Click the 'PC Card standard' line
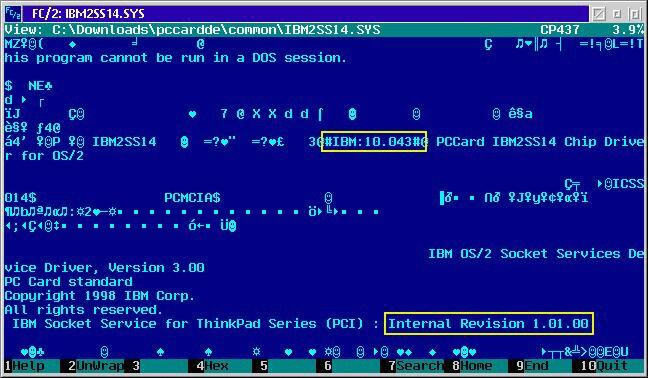 (69, 282)
